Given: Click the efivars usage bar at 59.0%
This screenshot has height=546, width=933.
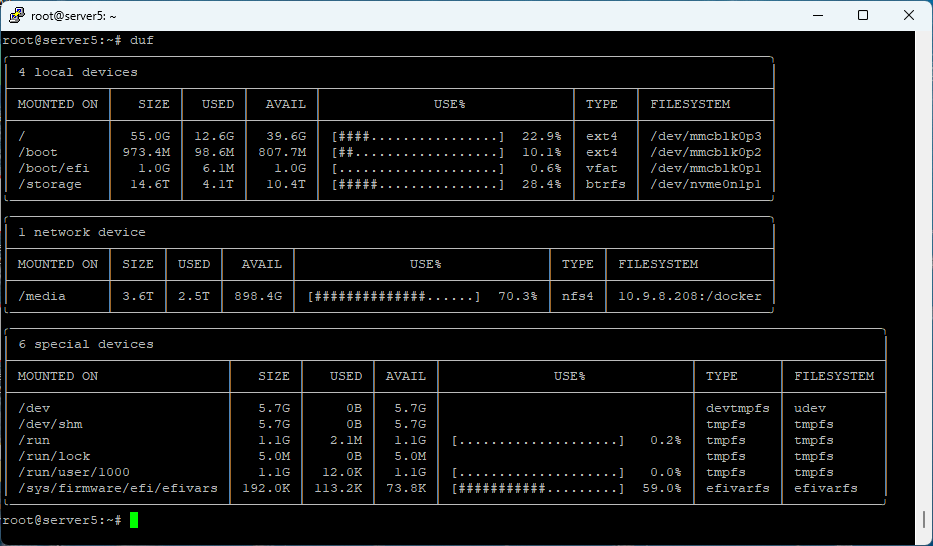Looking at the screenshot, I should click(538, 488).
